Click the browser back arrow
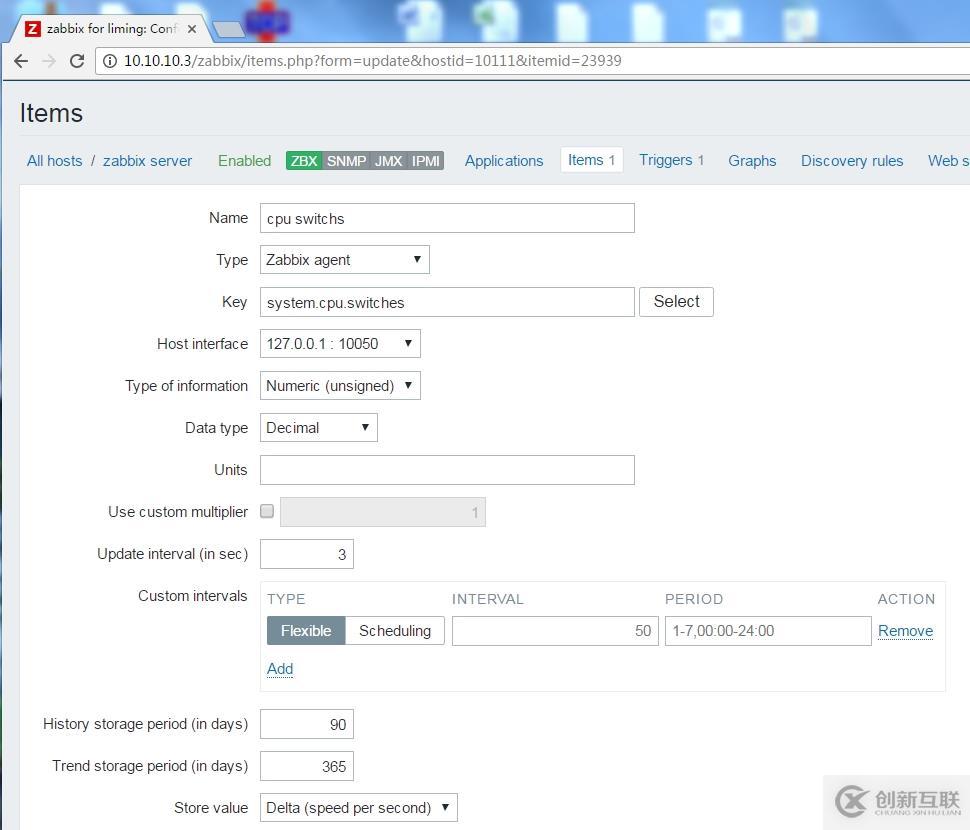This screenshot has width=970, height=830. (21, 61)
